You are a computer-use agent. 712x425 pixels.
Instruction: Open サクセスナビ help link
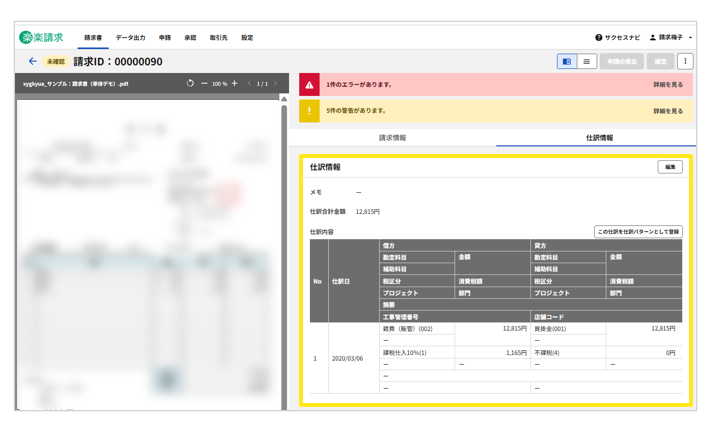tap(617, 38)
